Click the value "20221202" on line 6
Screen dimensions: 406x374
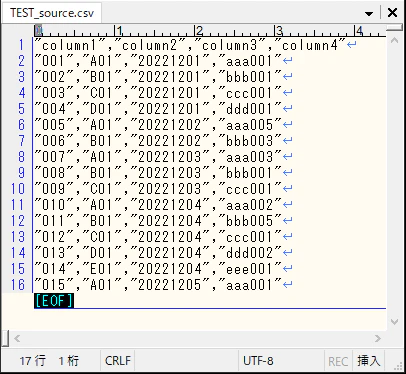tap(170, 125)
